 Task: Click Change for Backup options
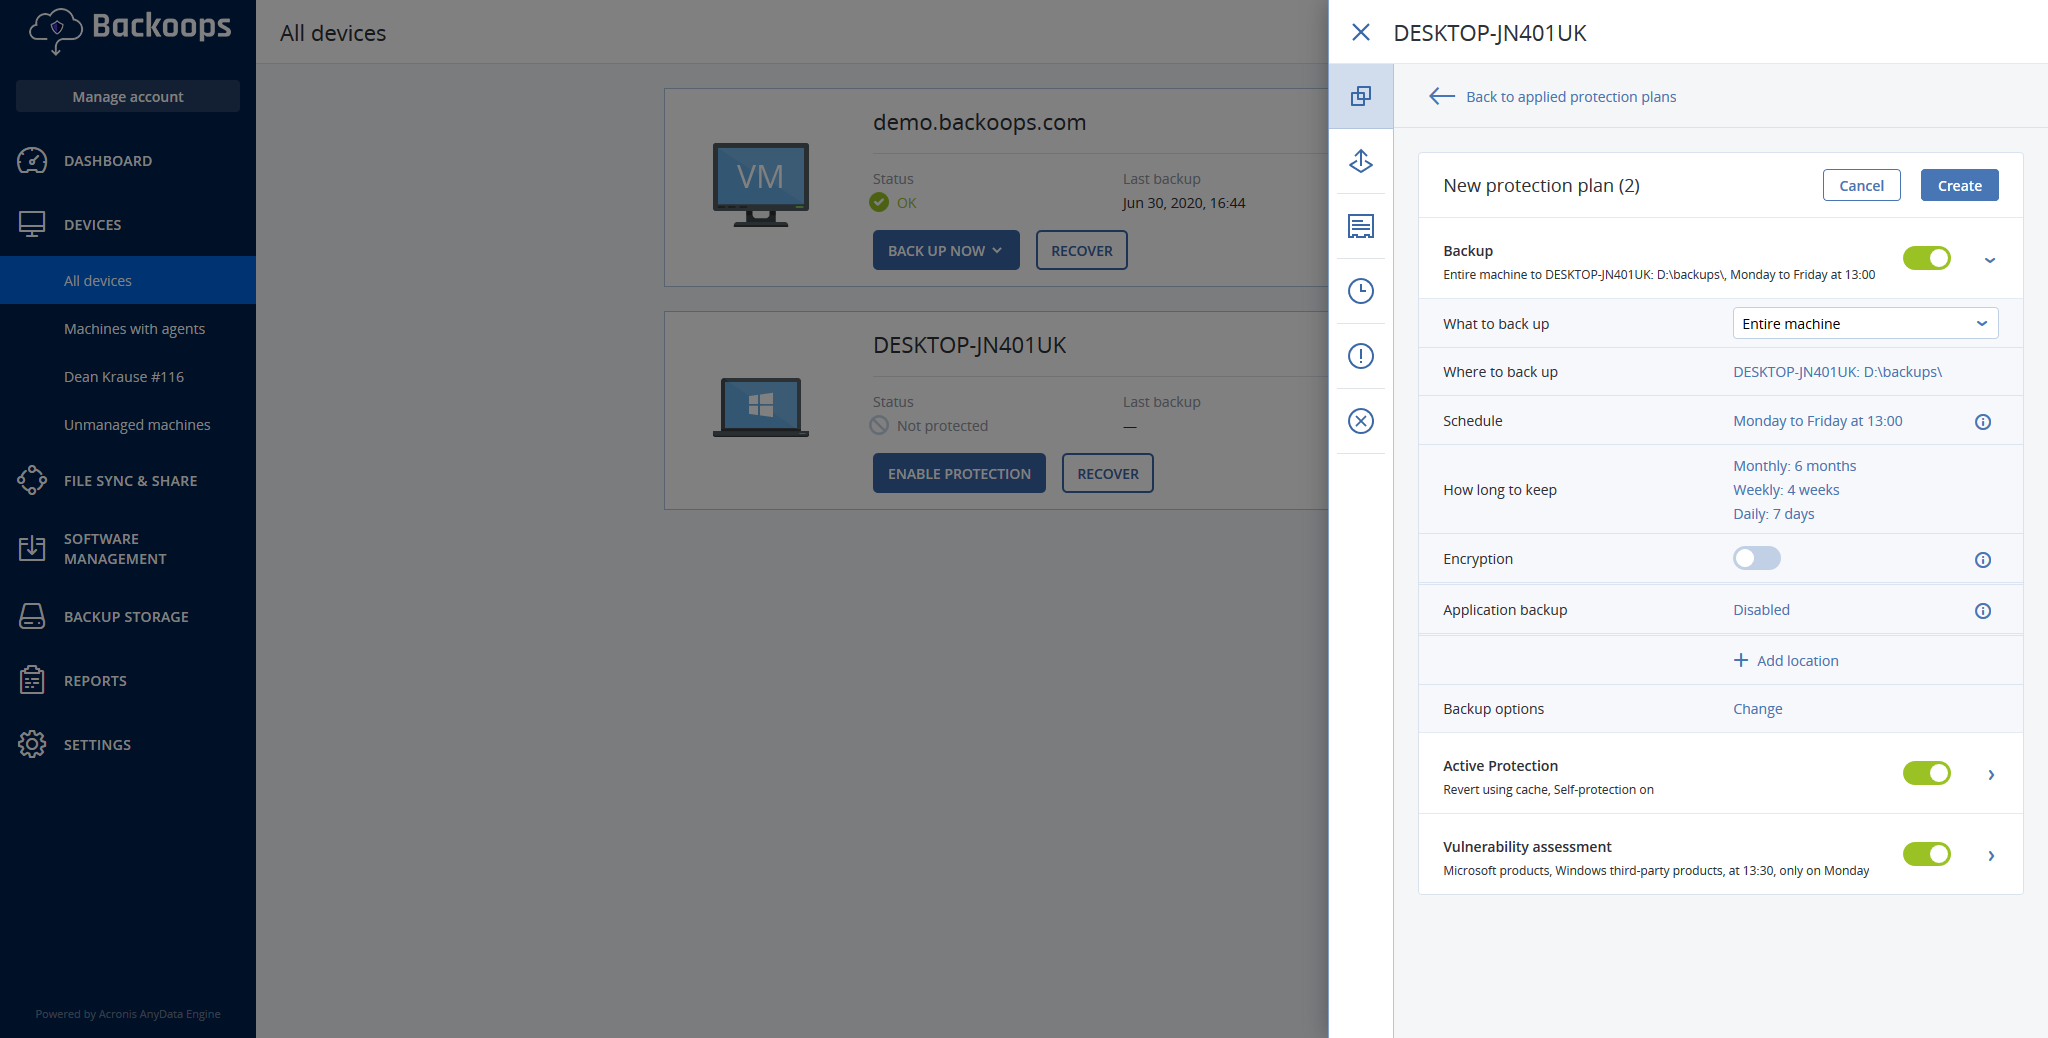(1757, 708)
